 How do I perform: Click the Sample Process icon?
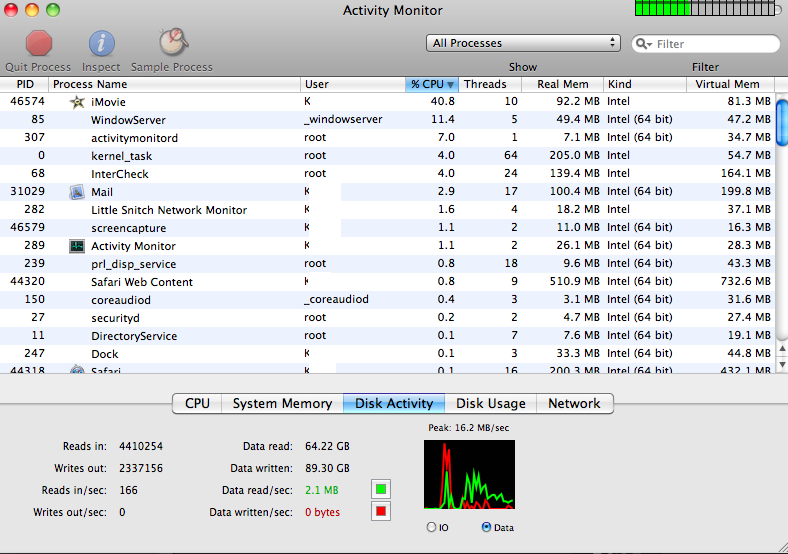coord(174,42)
